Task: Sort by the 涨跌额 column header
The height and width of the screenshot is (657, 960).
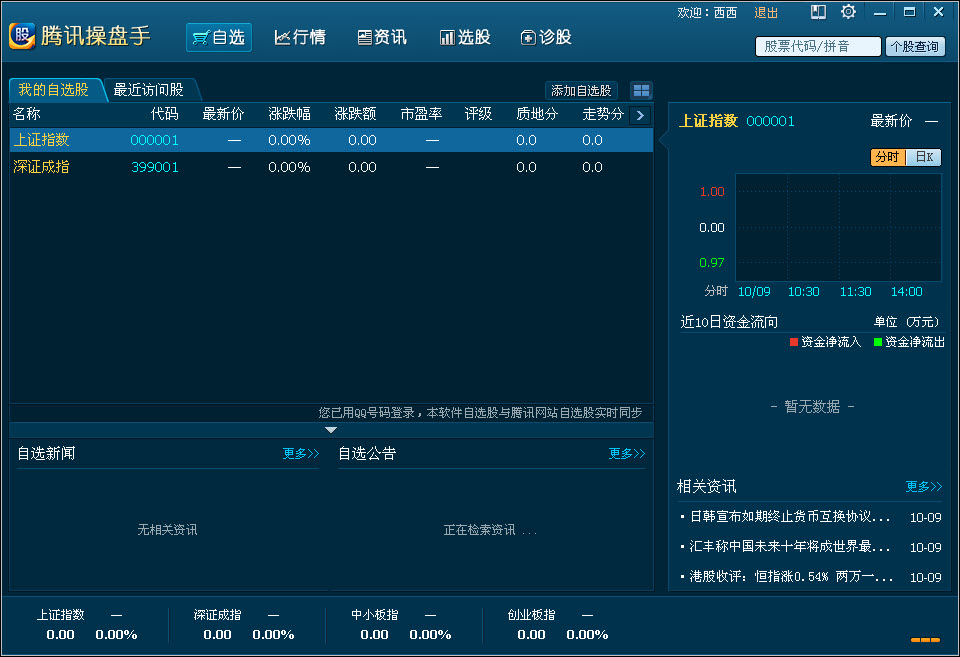Action: (x=355, y=114)
